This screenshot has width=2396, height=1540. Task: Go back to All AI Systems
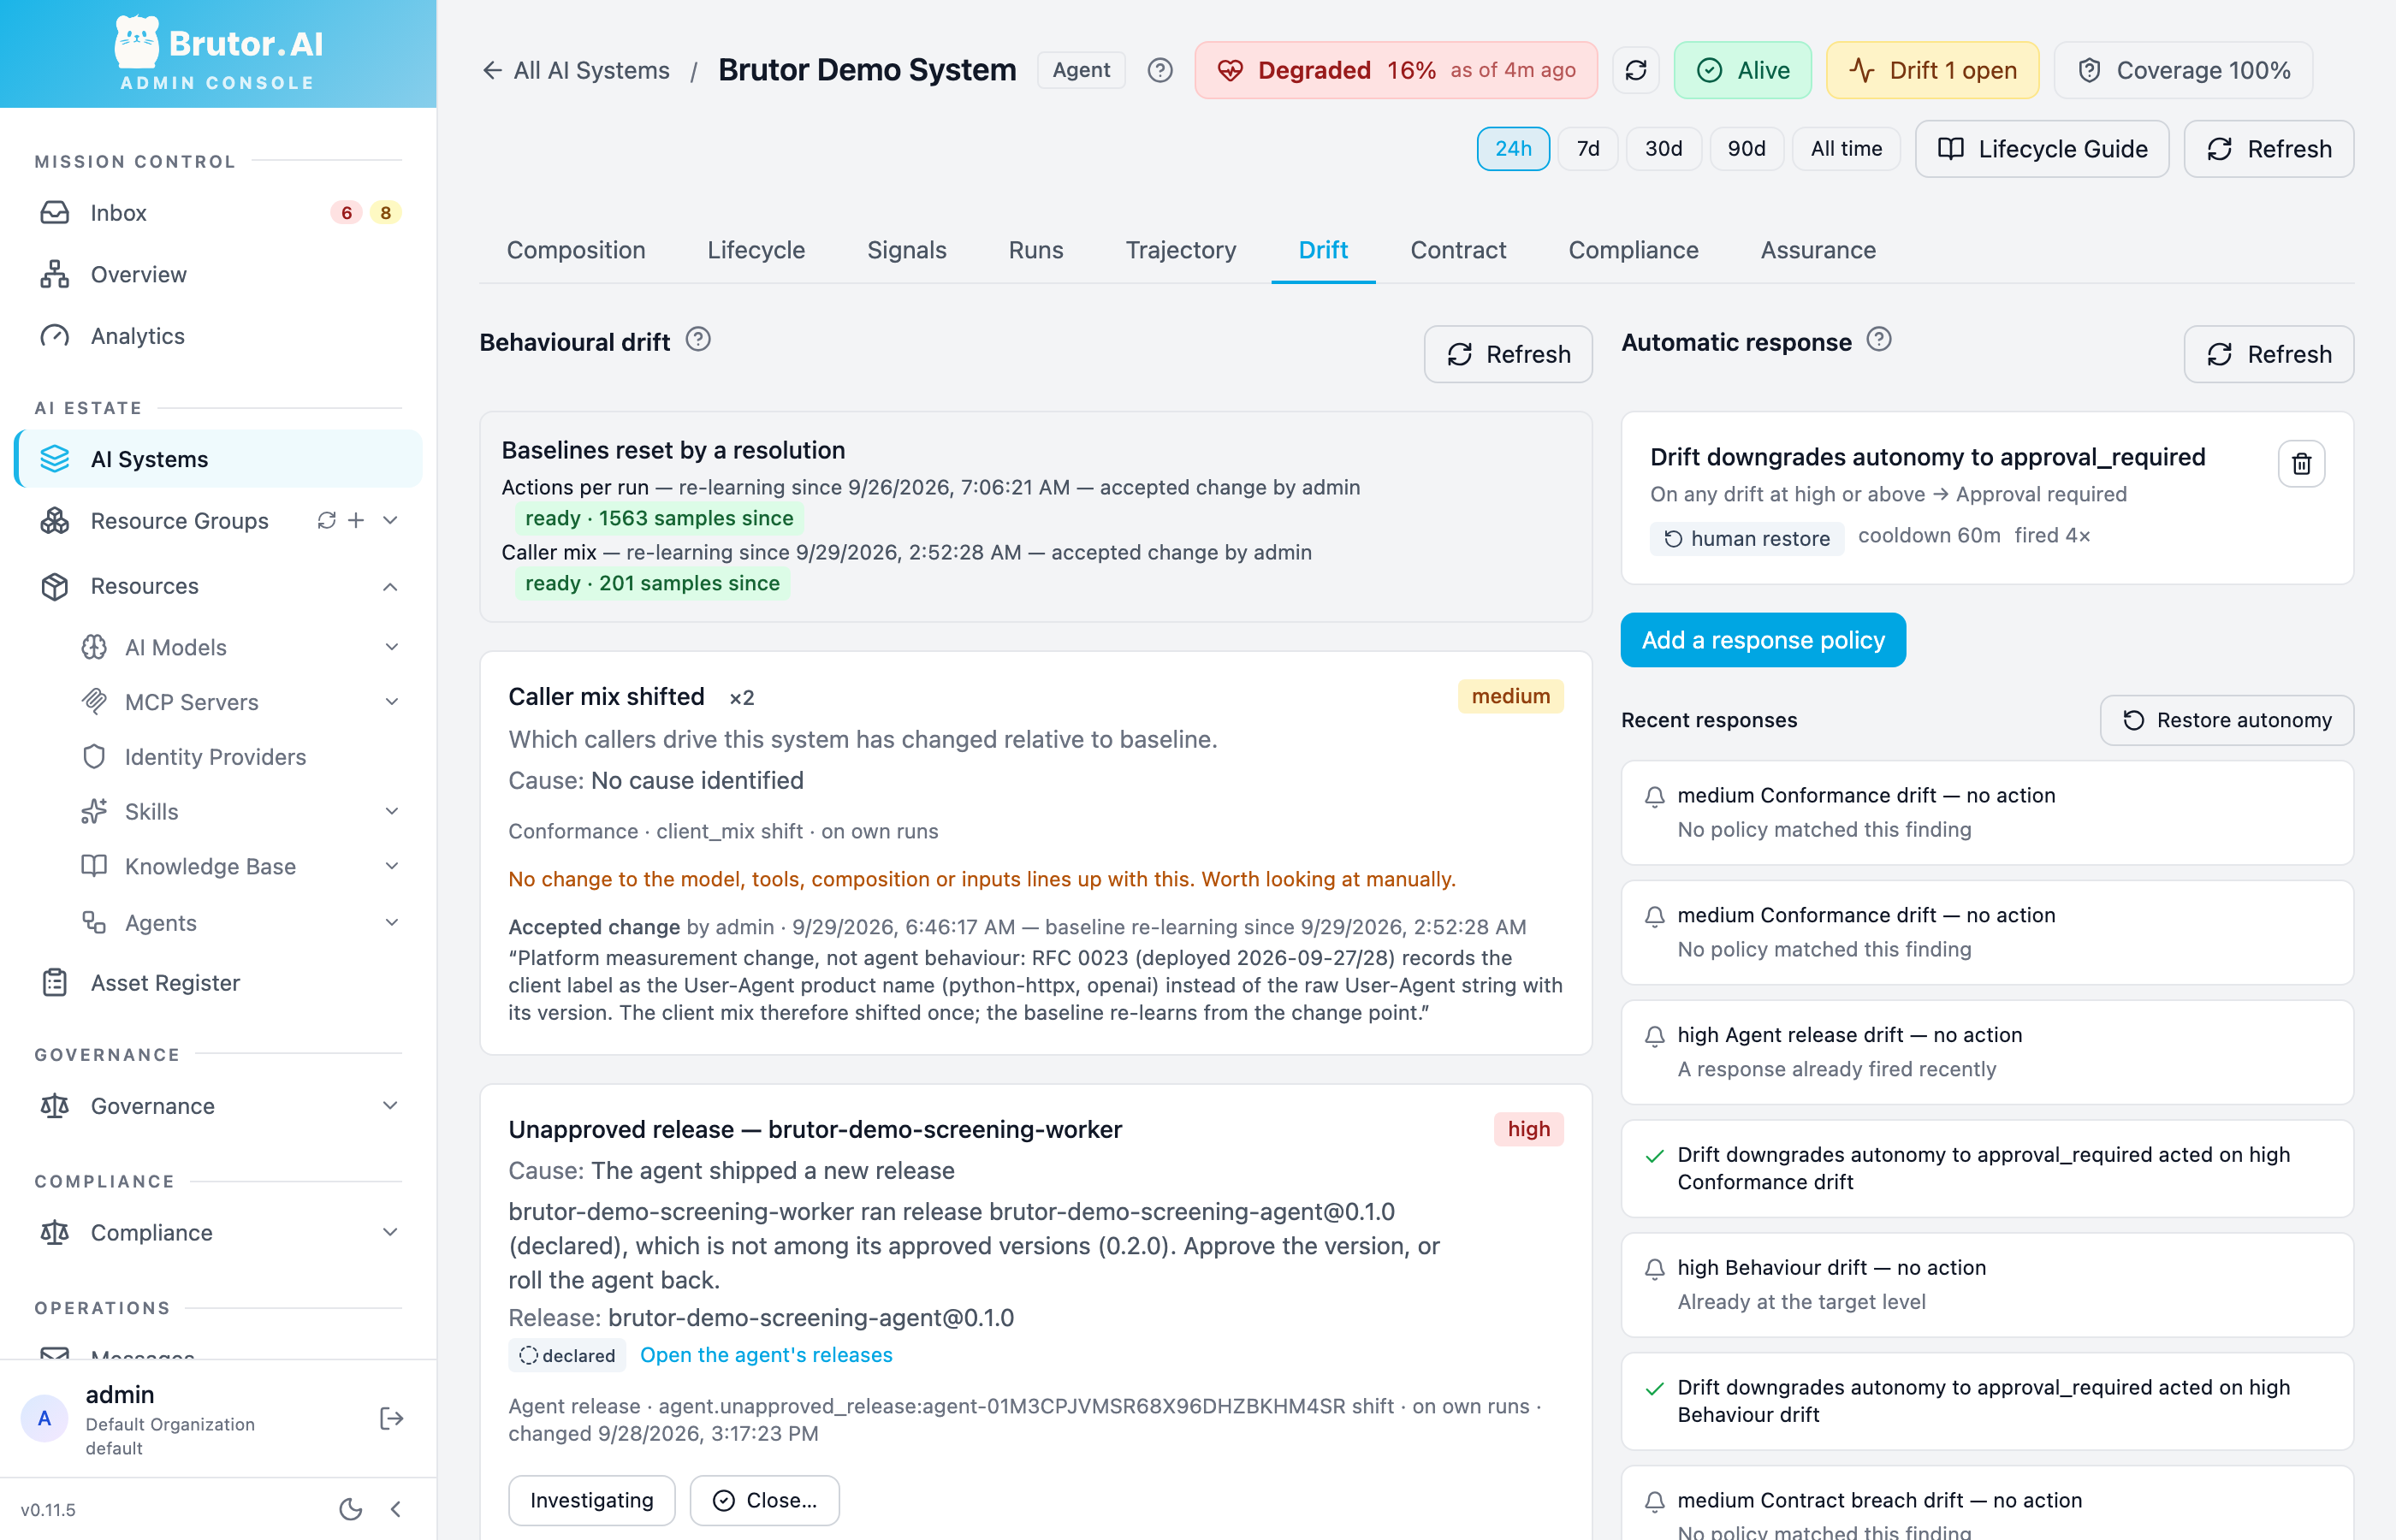point(576,70)
